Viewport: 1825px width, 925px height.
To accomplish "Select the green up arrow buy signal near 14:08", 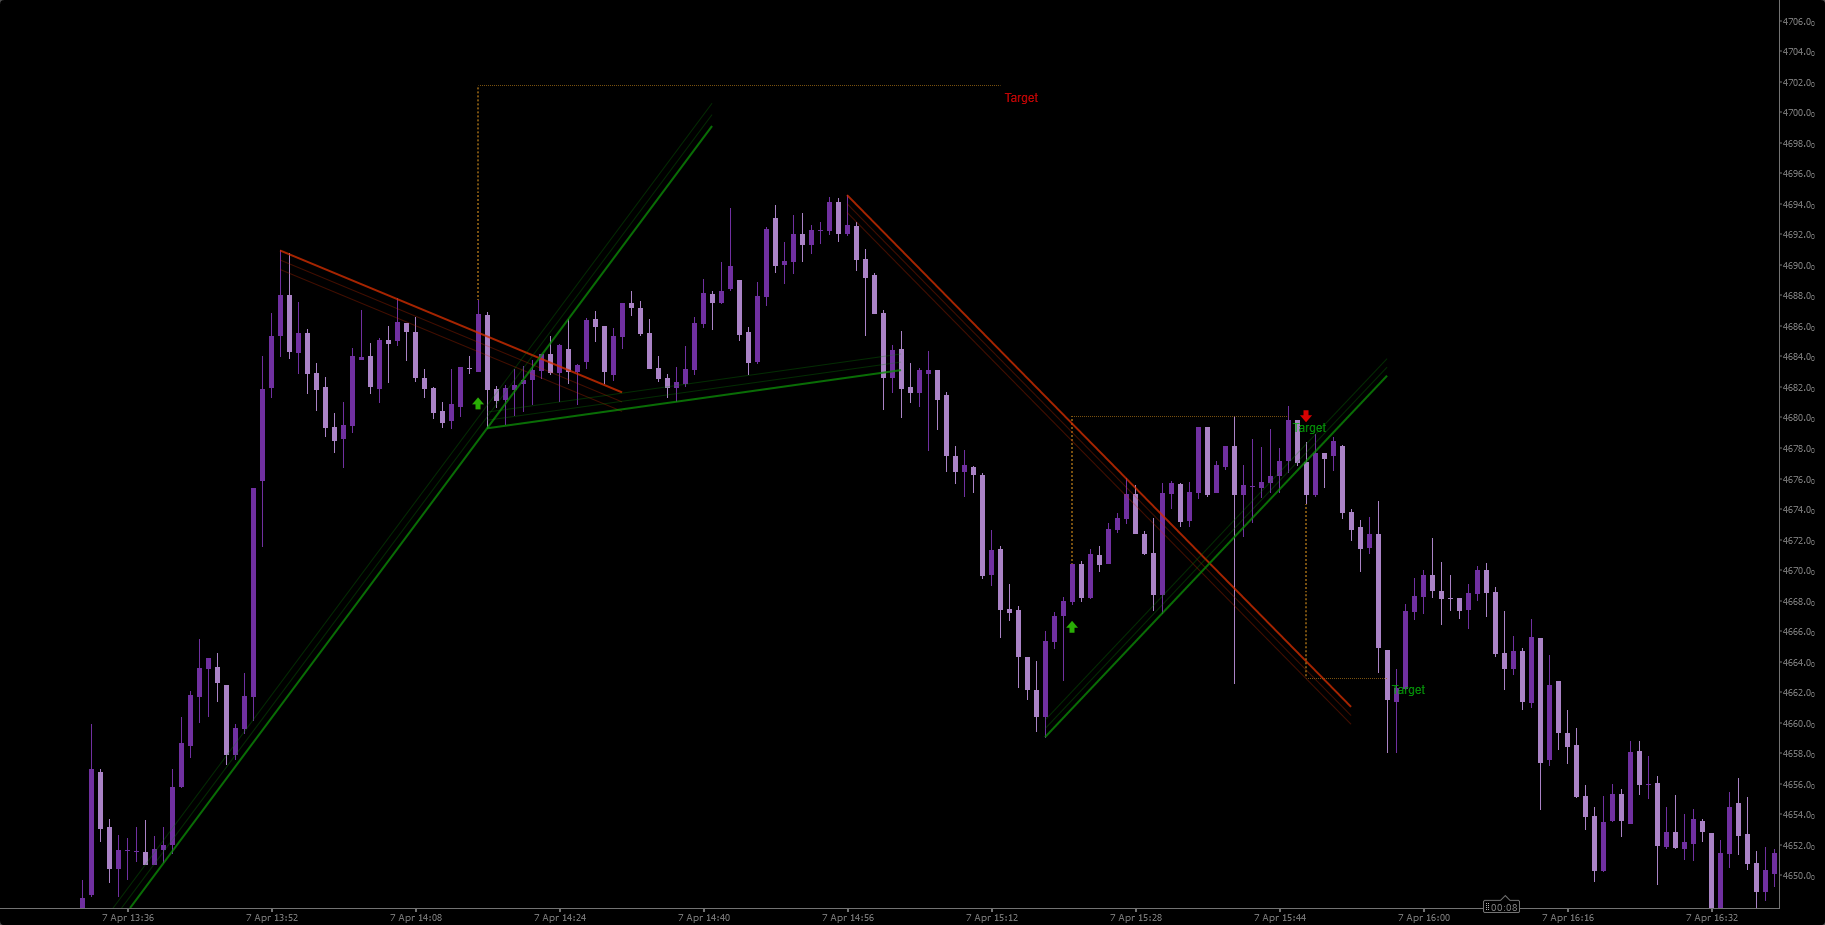I will click(x=478, y=401).
